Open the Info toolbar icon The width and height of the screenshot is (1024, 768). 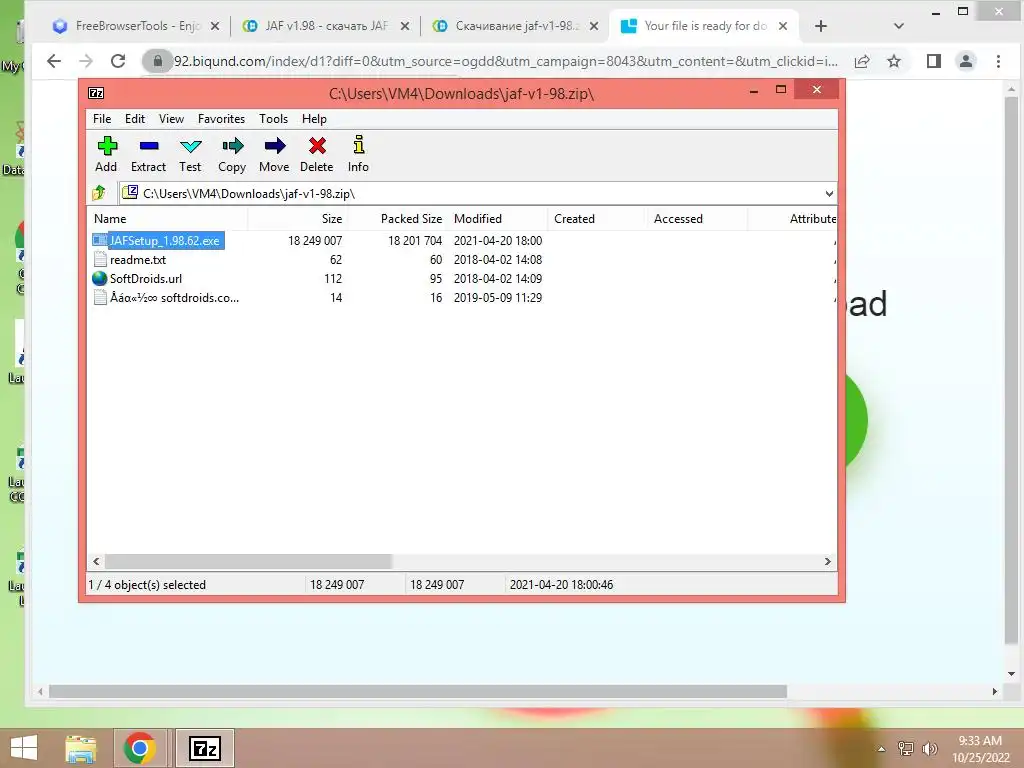(x=359, y=145)
